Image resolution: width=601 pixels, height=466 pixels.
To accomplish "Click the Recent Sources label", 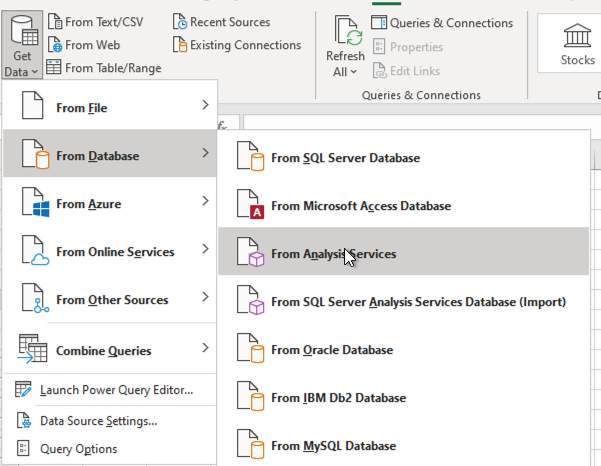I will pyautogui.click(x=230, y=22).
